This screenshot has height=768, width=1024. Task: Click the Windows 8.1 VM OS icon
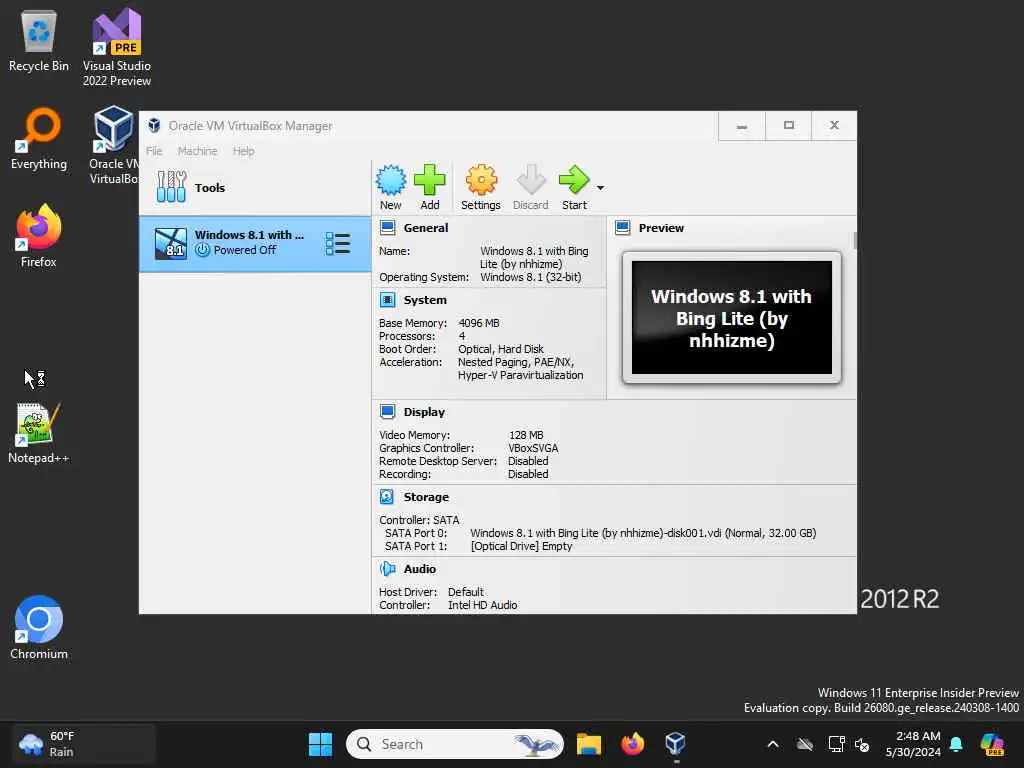click(170, 244)
